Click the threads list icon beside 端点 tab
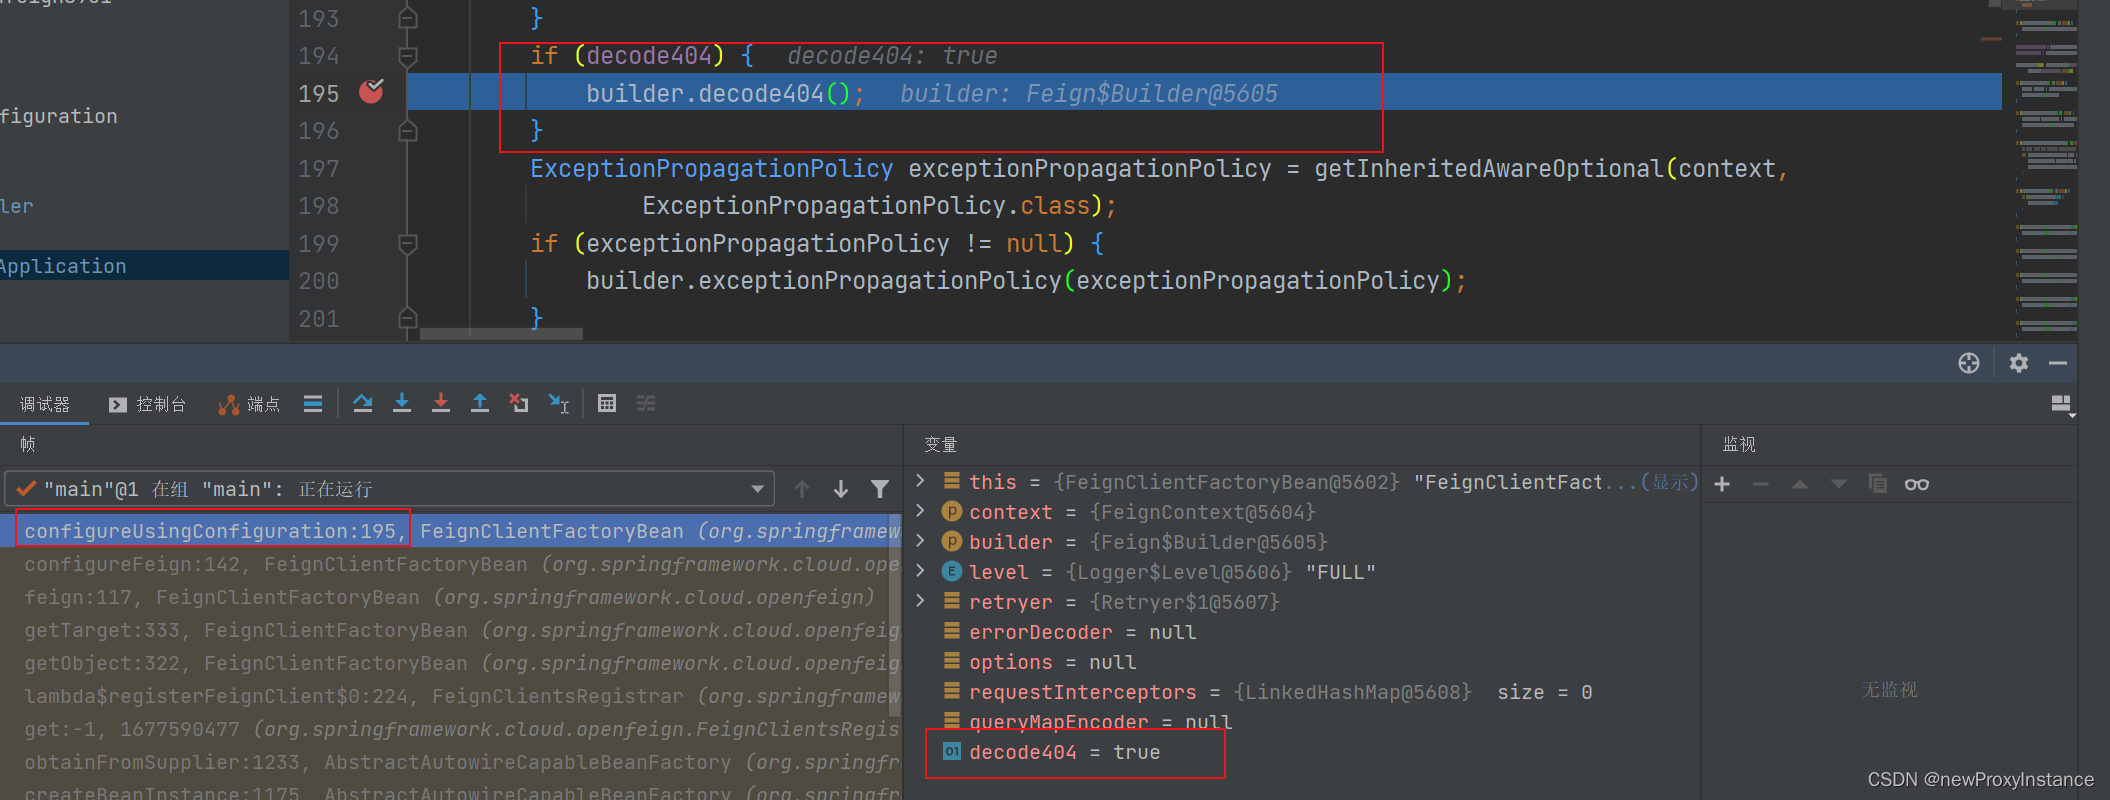This screenshot has width=2110, height=800. pyautogui.click(x=313, y=404)
